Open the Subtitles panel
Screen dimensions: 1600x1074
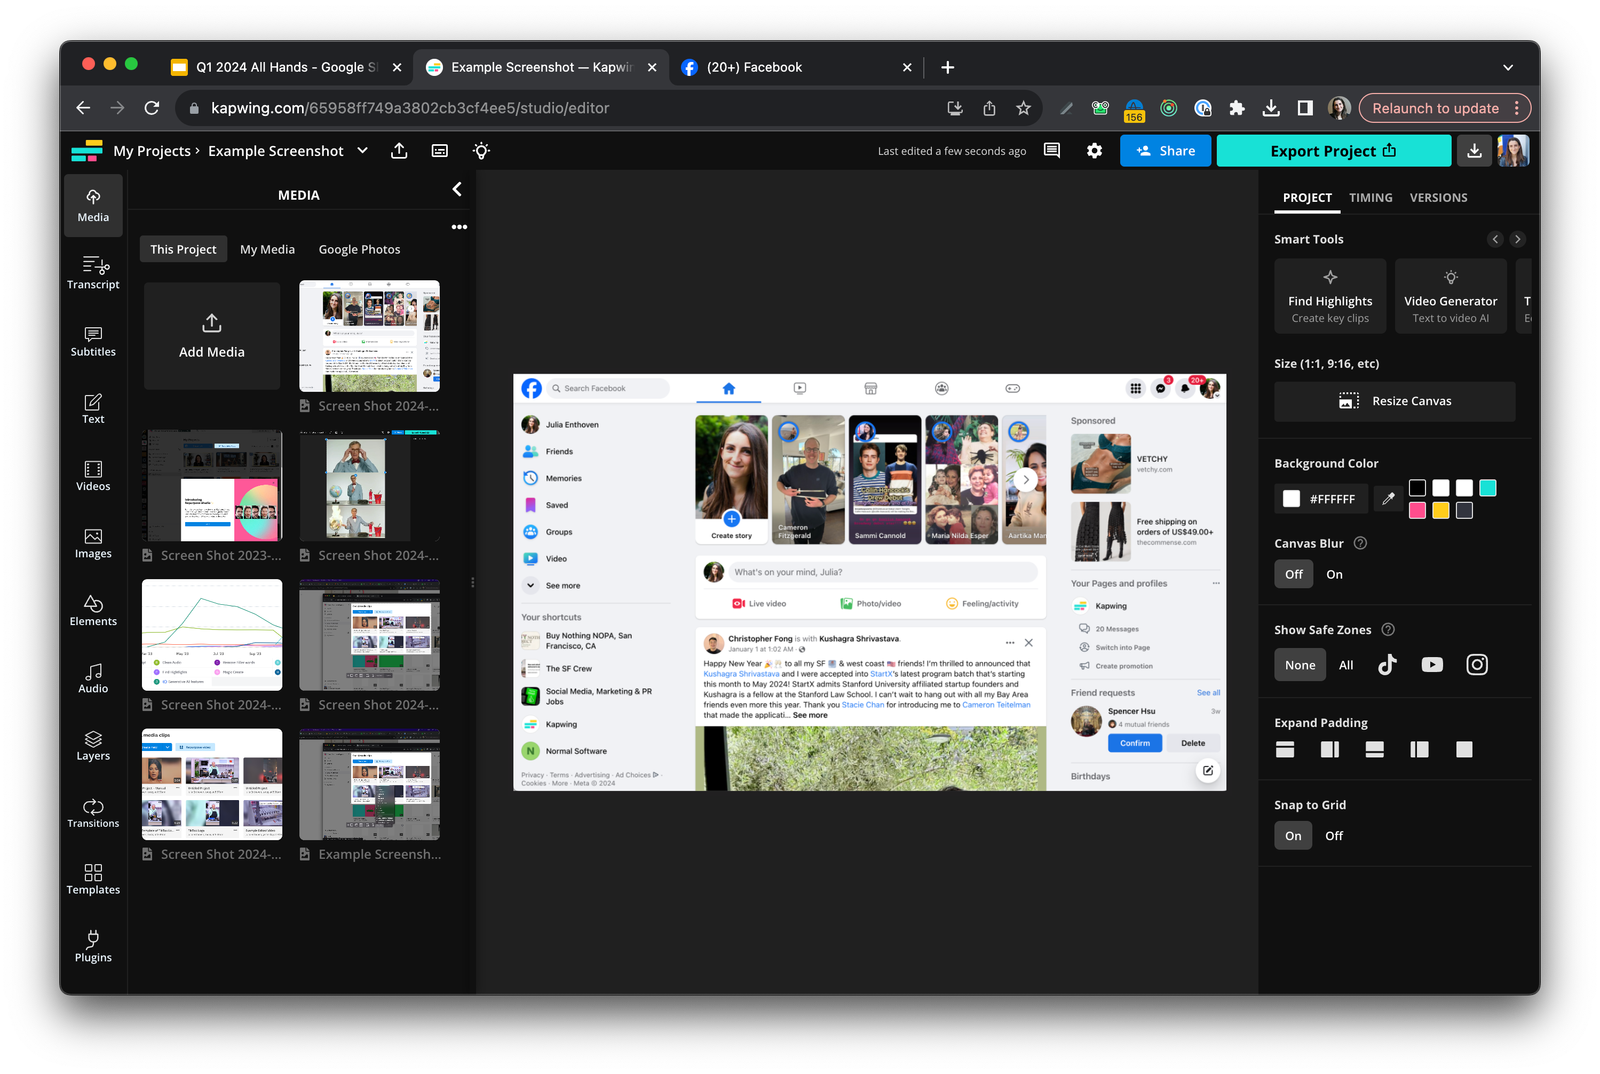pyautogui.click(x=93, y=340)
